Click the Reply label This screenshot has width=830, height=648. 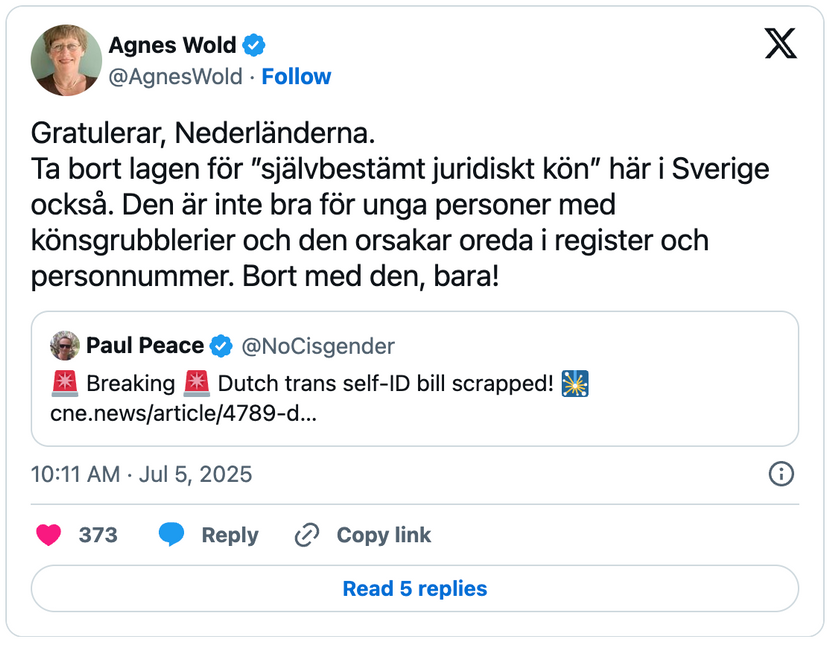230,535
